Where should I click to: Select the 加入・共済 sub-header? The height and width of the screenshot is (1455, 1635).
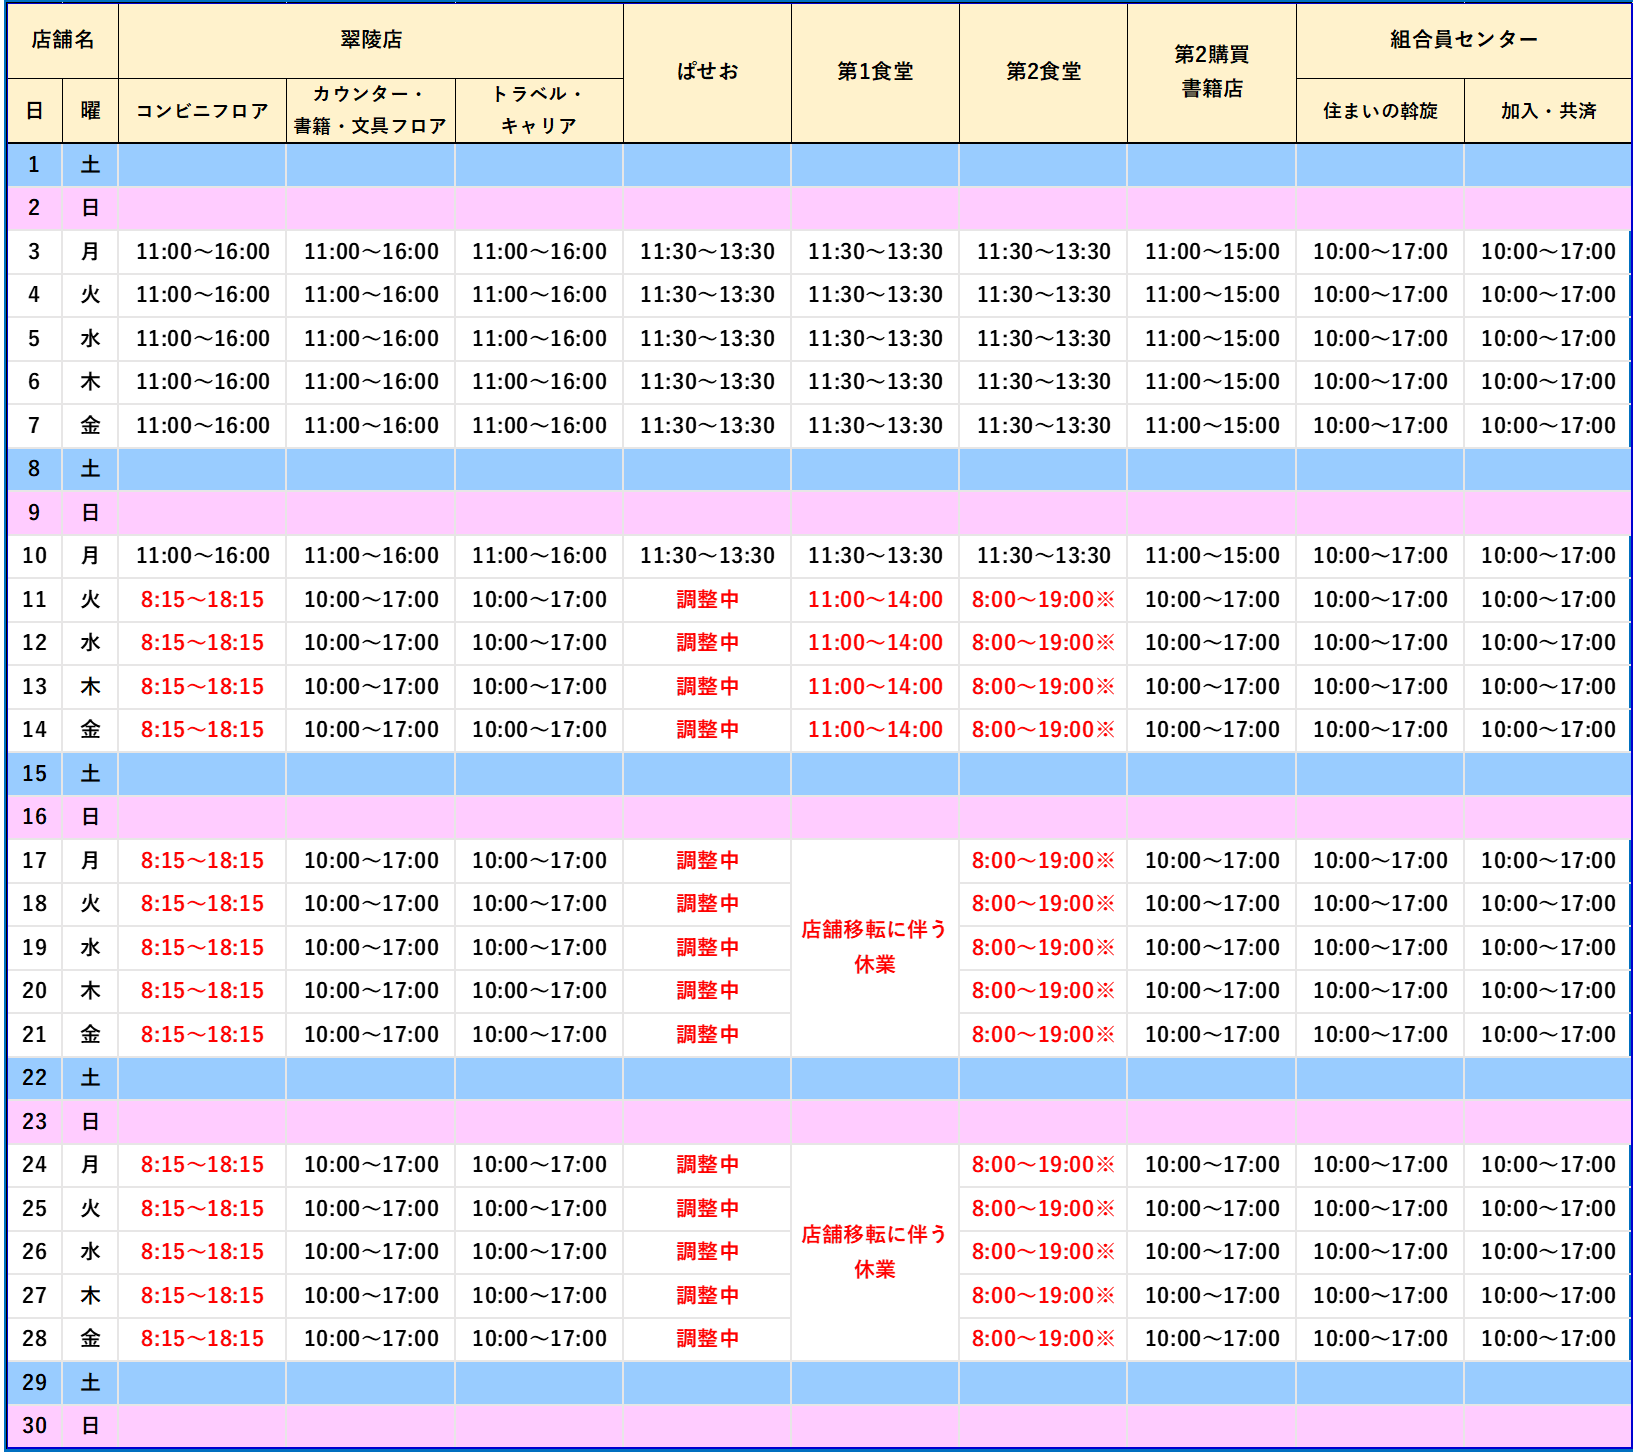pyautogui.click(x=1548, y=111)
